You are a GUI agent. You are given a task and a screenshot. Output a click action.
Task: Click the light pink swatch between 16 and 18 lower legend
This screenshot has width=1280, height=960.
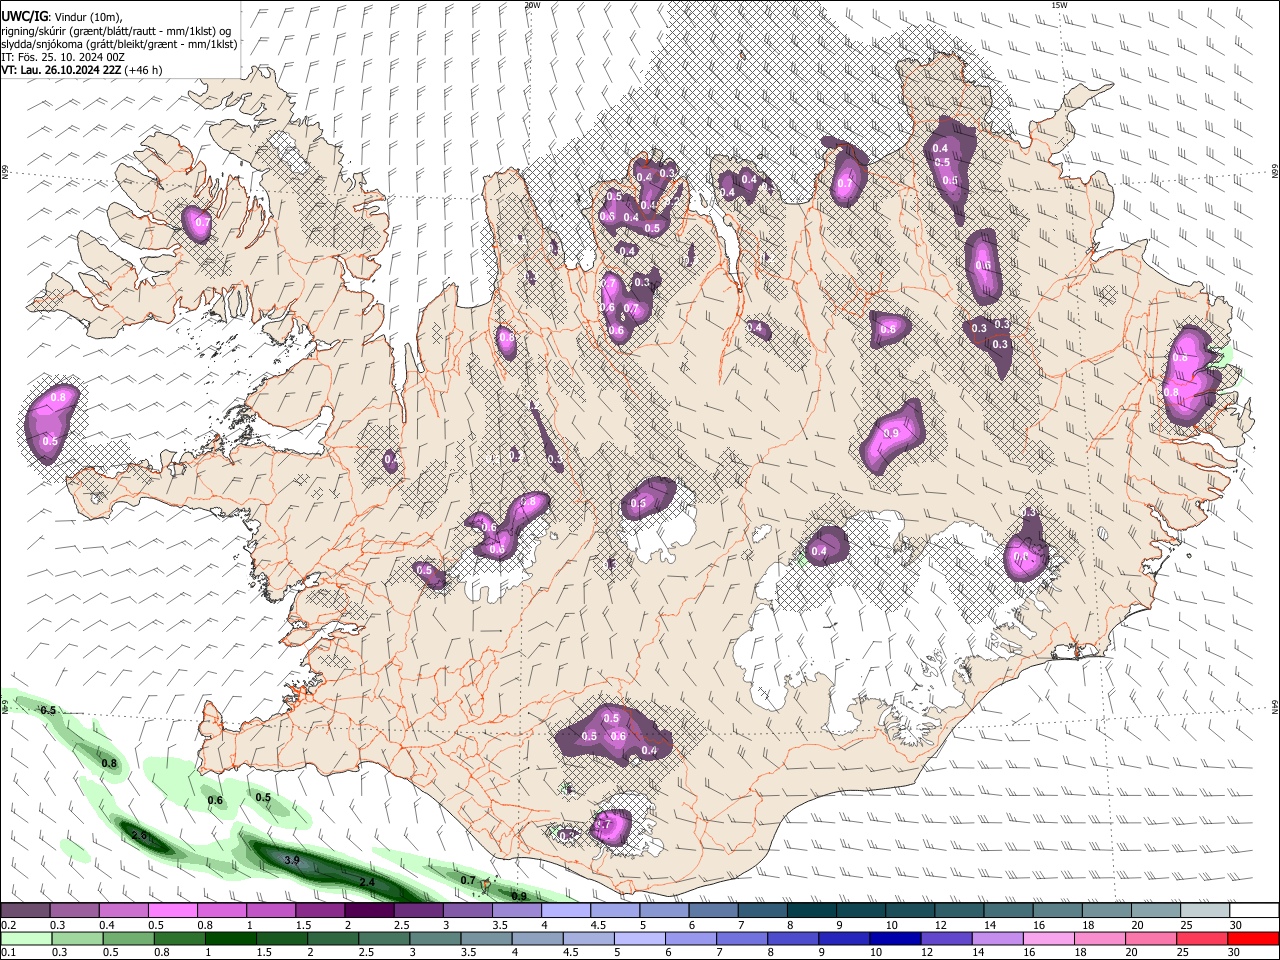[1048, 938]
